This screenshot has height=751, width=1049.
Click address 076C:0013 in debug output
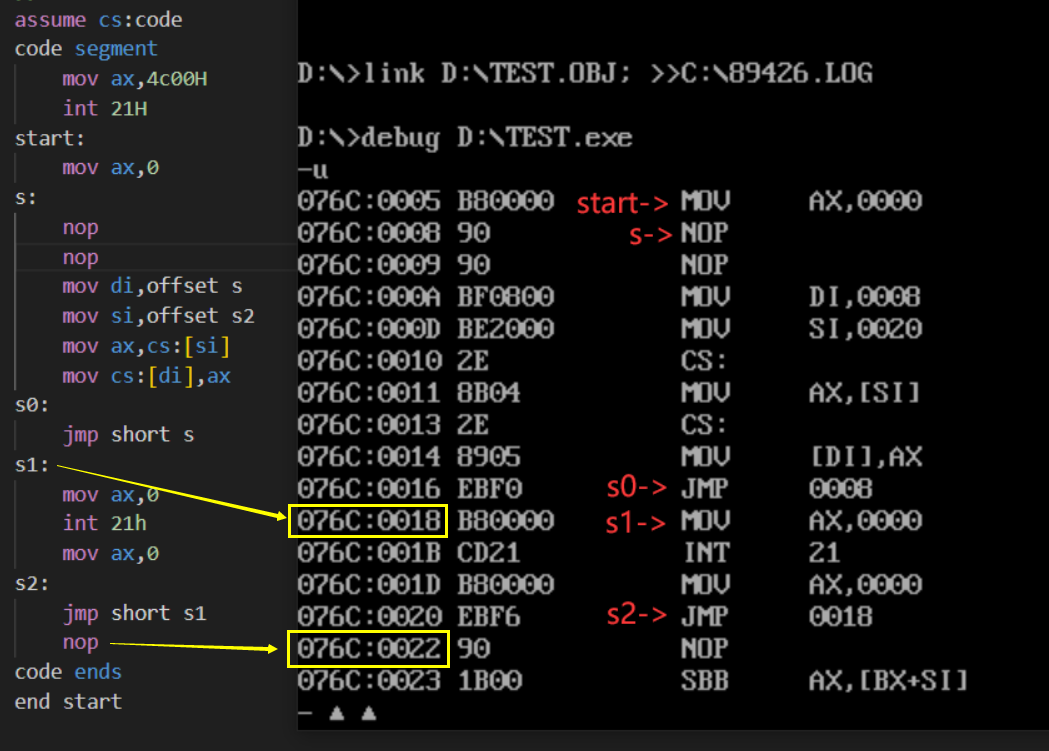[369, 425]
